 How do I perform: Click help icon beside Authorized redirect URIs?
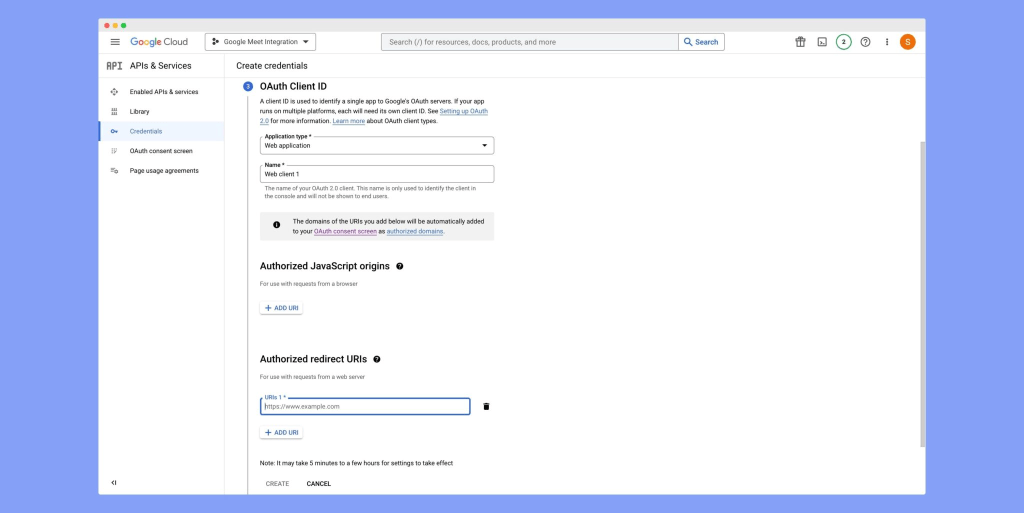click(x=377, y=359)
